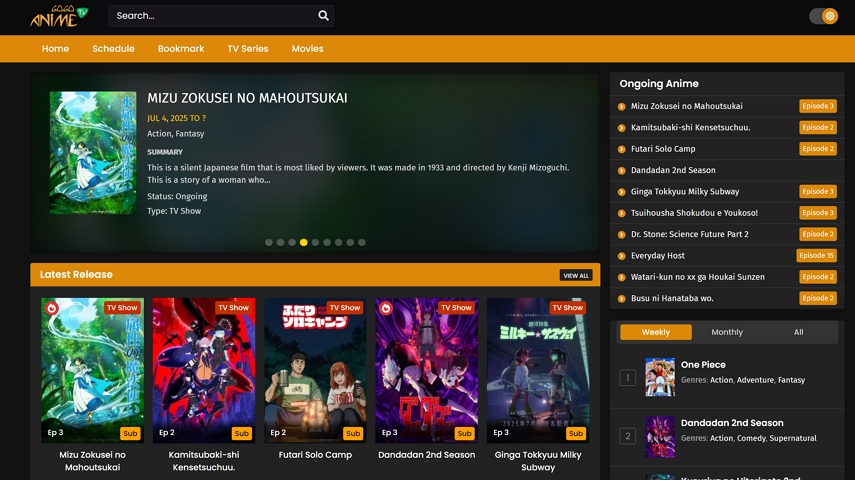The width and height of the screenshot is (855, 480).
Task: Switch to the All tab
Action: (x=798, y=332)
